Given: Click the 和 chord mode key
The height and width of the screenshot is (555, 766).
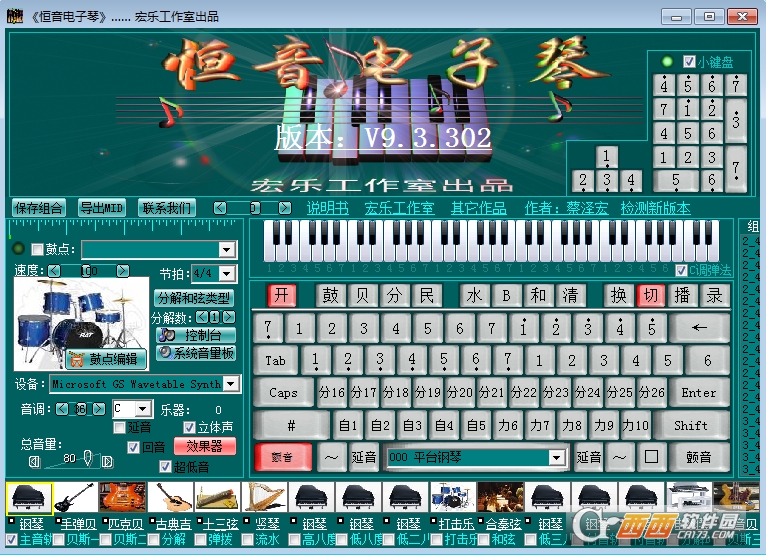Looking at the screenshot, I should tap(538, 295).
